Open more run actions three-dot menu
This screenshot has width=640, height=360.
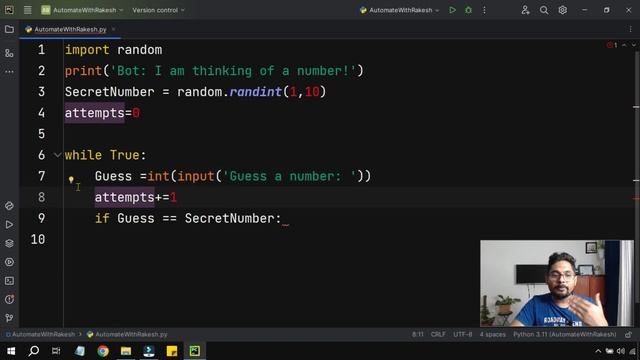tap(484, 10)
